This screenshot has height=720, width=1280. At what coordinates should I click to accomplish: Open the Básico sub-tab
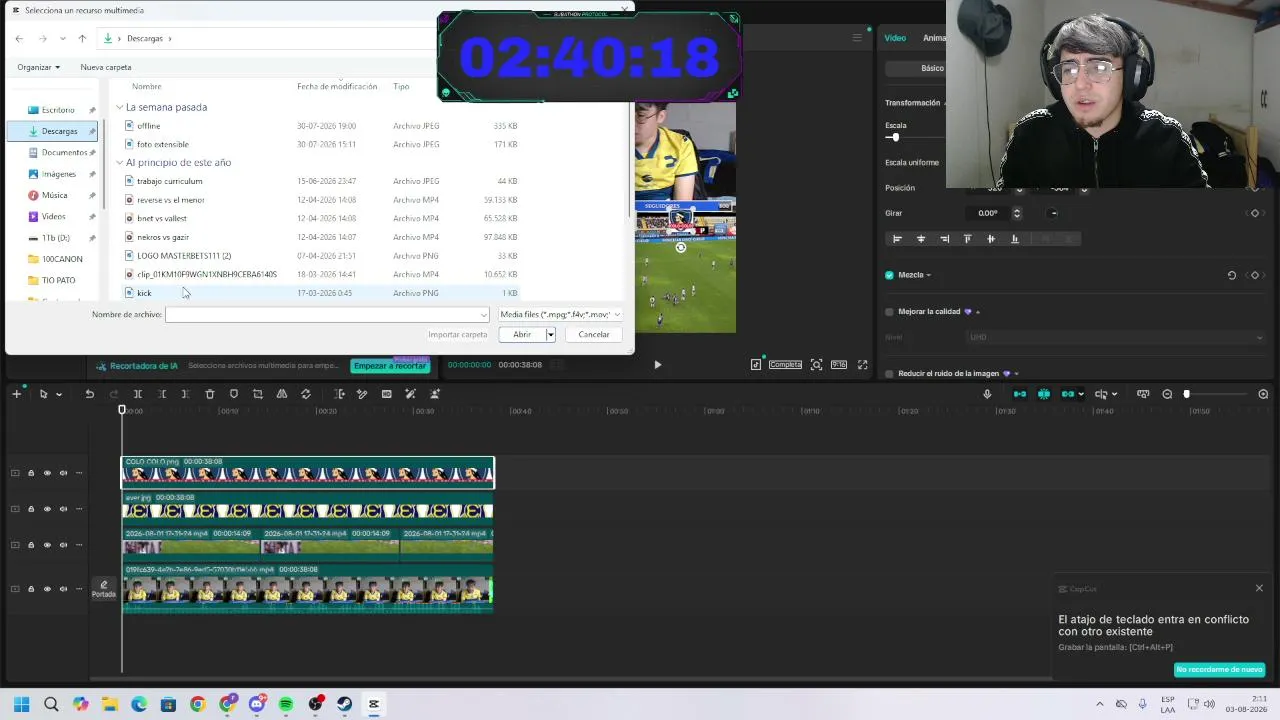932,68
